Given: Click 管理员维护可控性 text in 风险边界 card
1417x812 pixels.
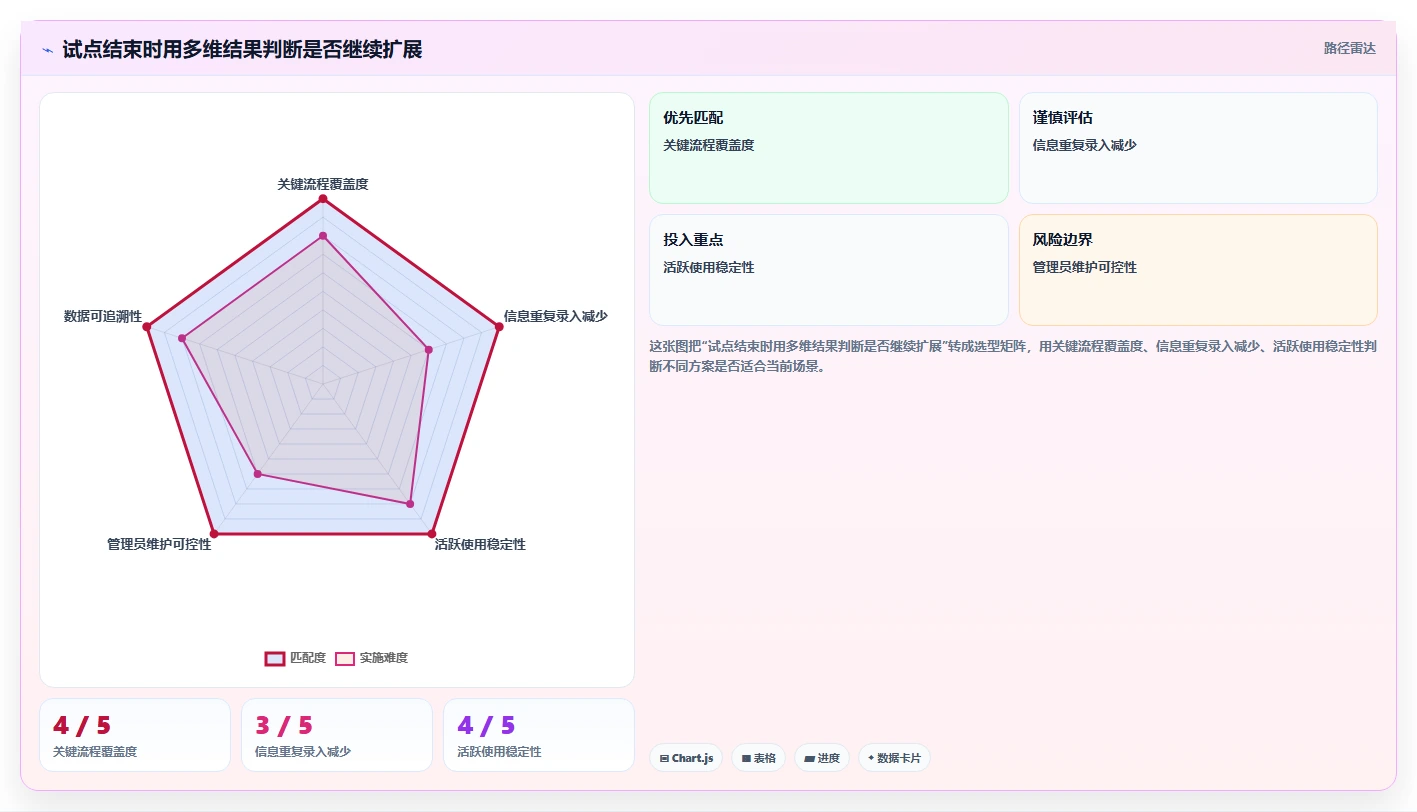Looking at the screenshot, I should 1085,267.
